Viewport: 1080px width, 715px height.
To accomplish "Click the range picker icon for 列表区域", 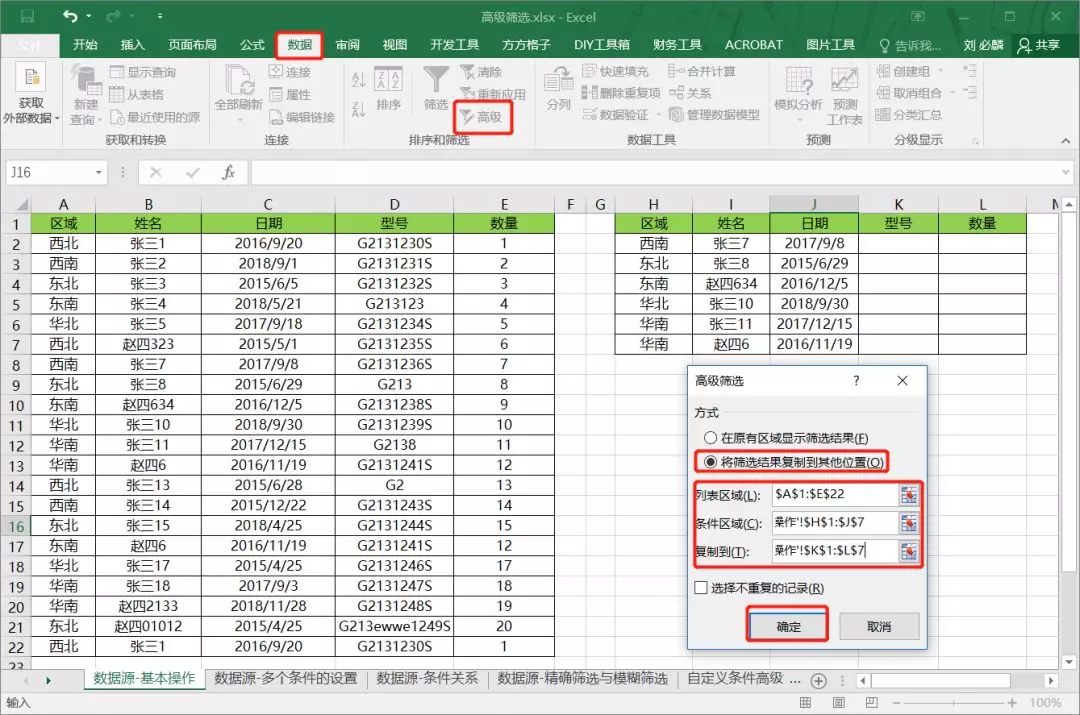I will [908, 495].
